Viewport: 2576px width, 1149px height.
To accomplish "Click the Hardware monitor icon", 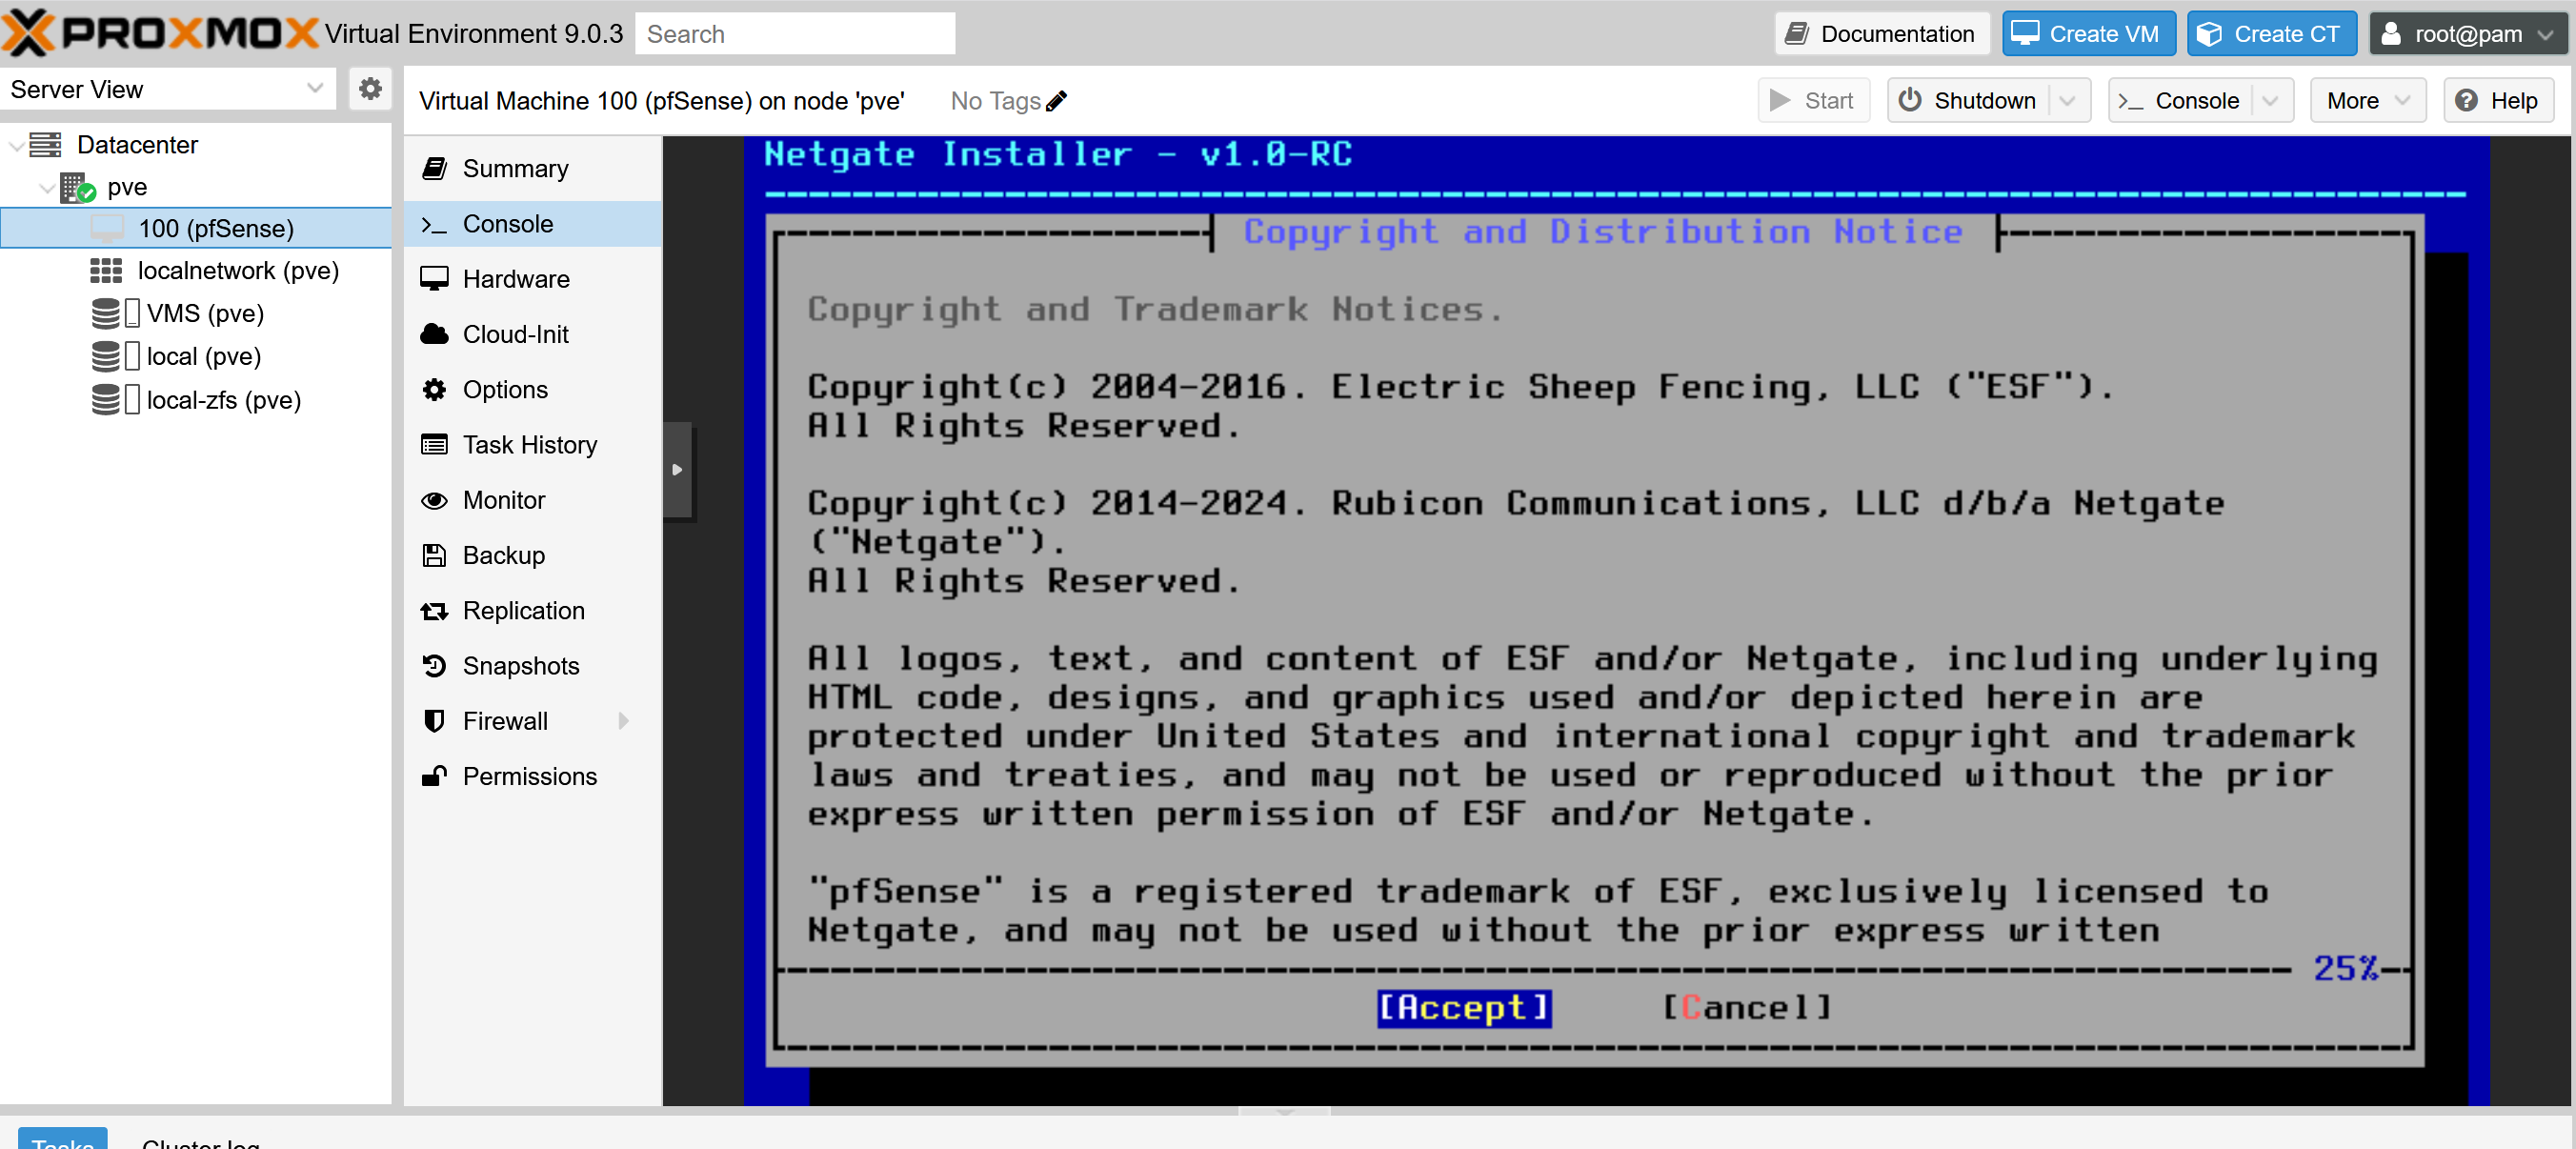I will point(434,279).
